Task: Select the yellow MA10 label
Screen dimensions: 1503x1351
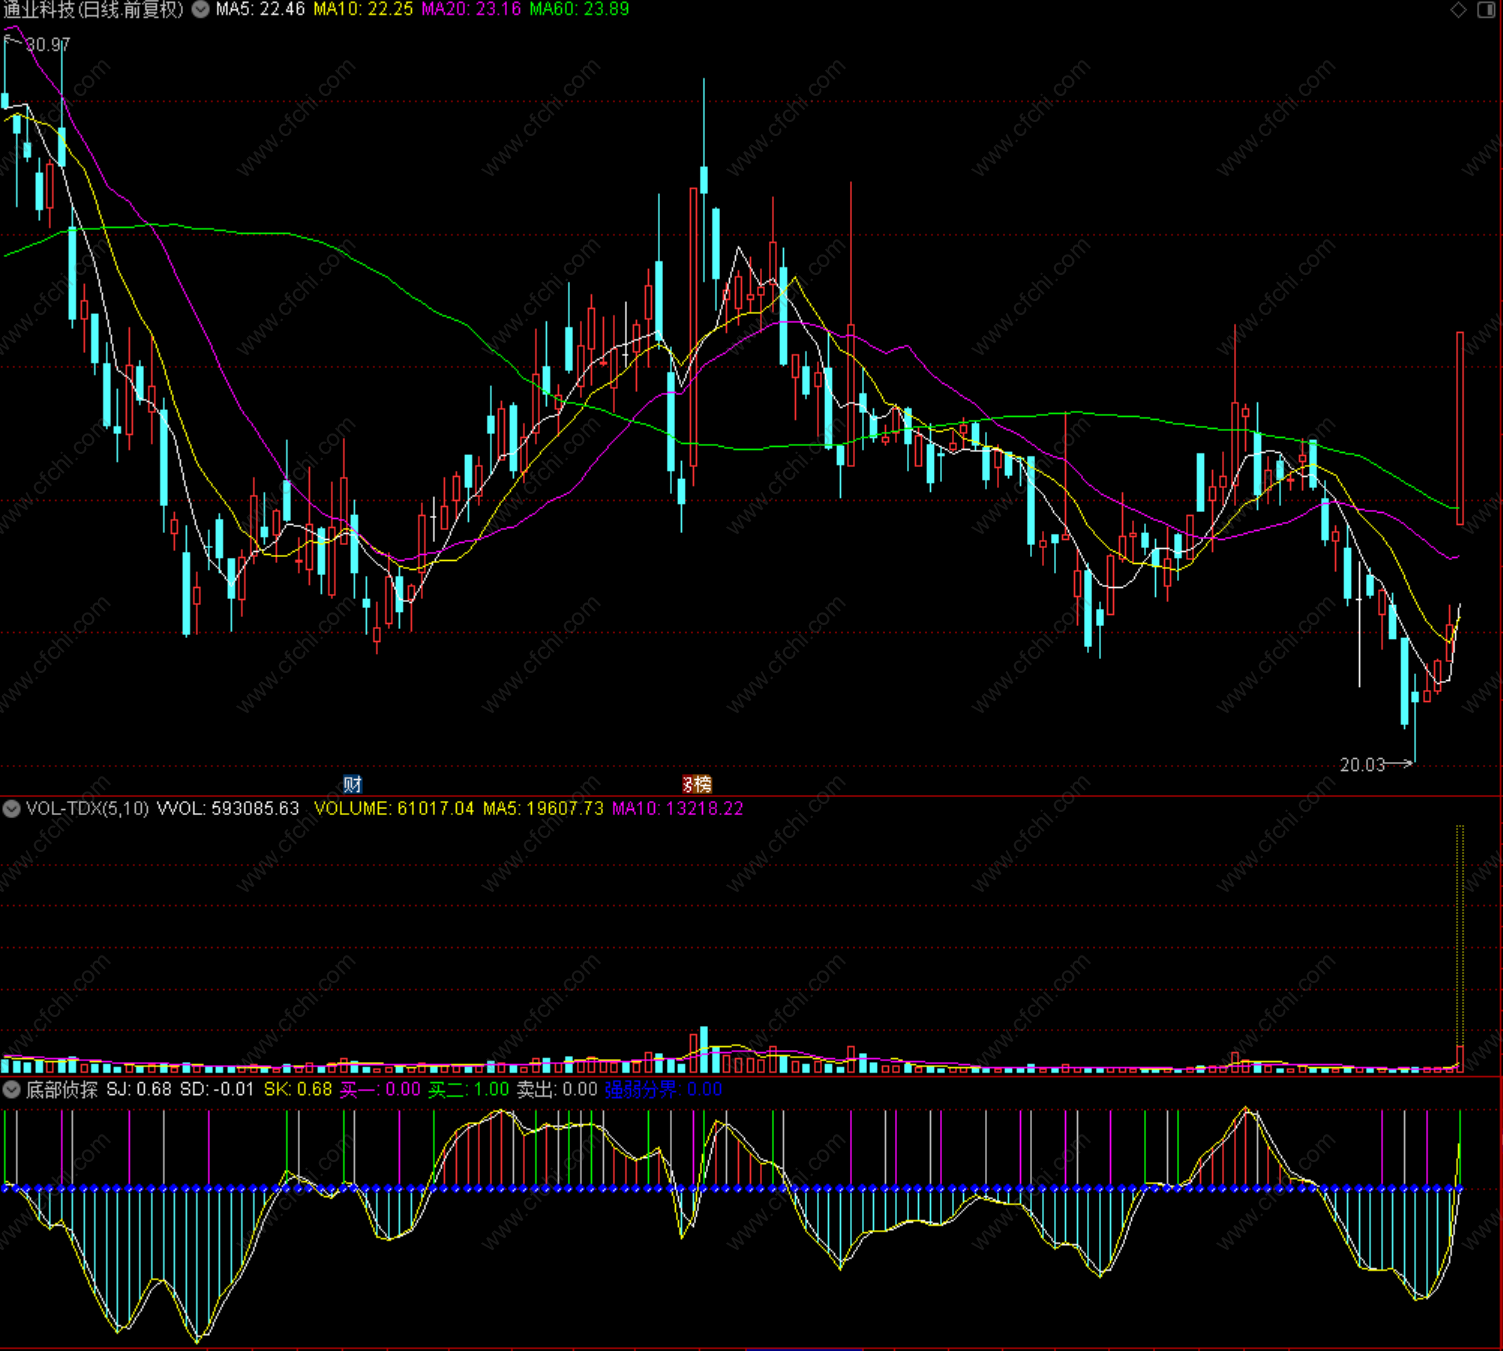Action: pos(363,10)
